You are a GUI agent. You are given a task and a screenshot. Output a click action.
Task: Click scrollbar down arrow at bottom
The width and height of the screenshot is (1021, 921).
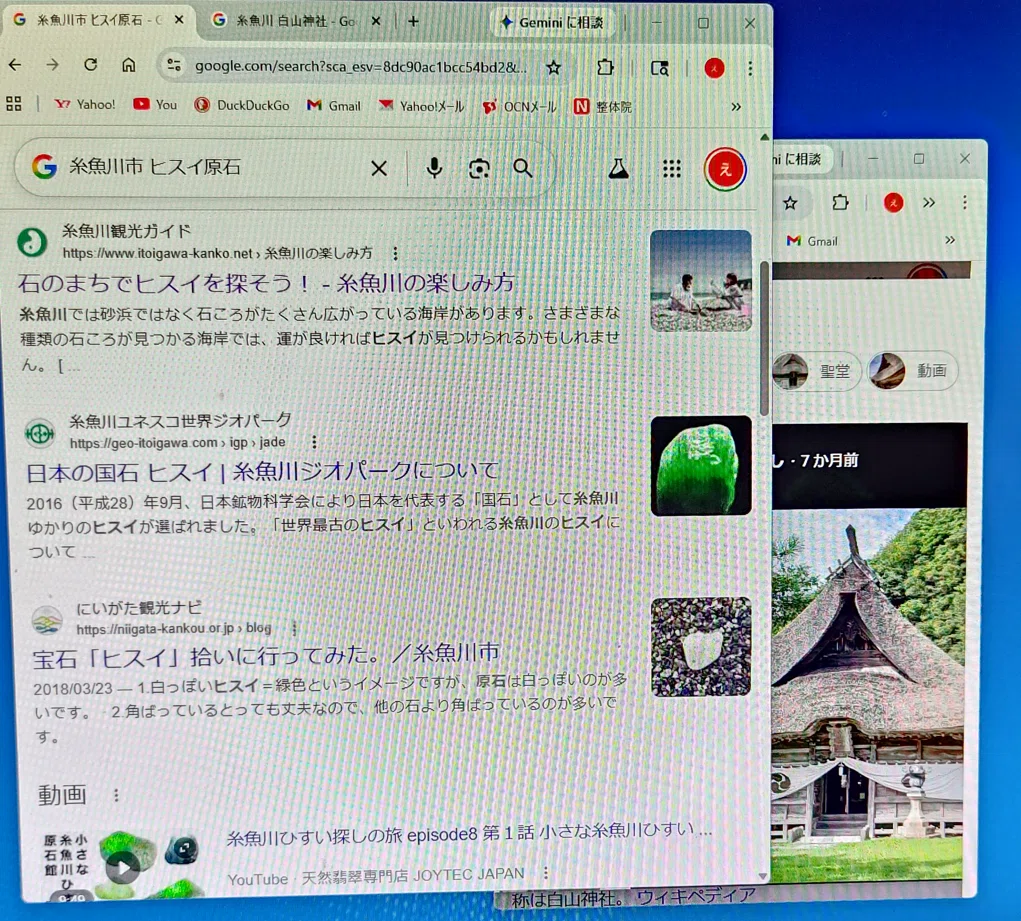pyautogui.click(x=762, y=877)
